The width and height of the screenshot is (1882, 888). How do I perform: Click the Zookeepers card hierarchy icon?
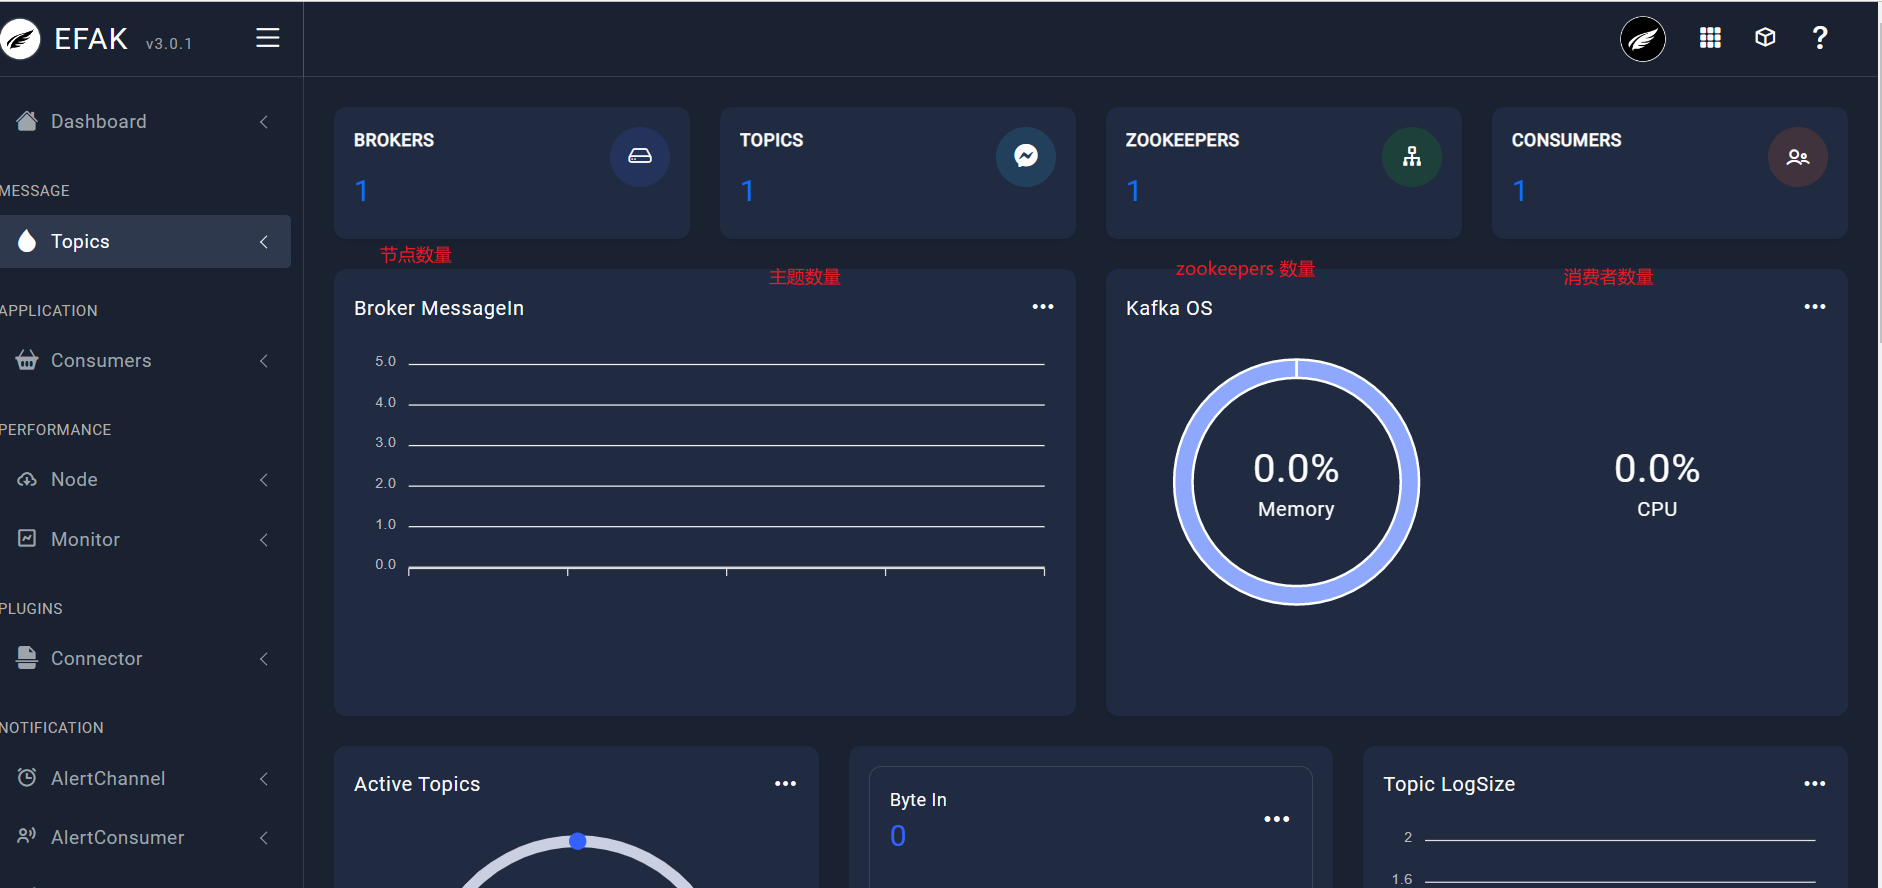pos(1412,156)
